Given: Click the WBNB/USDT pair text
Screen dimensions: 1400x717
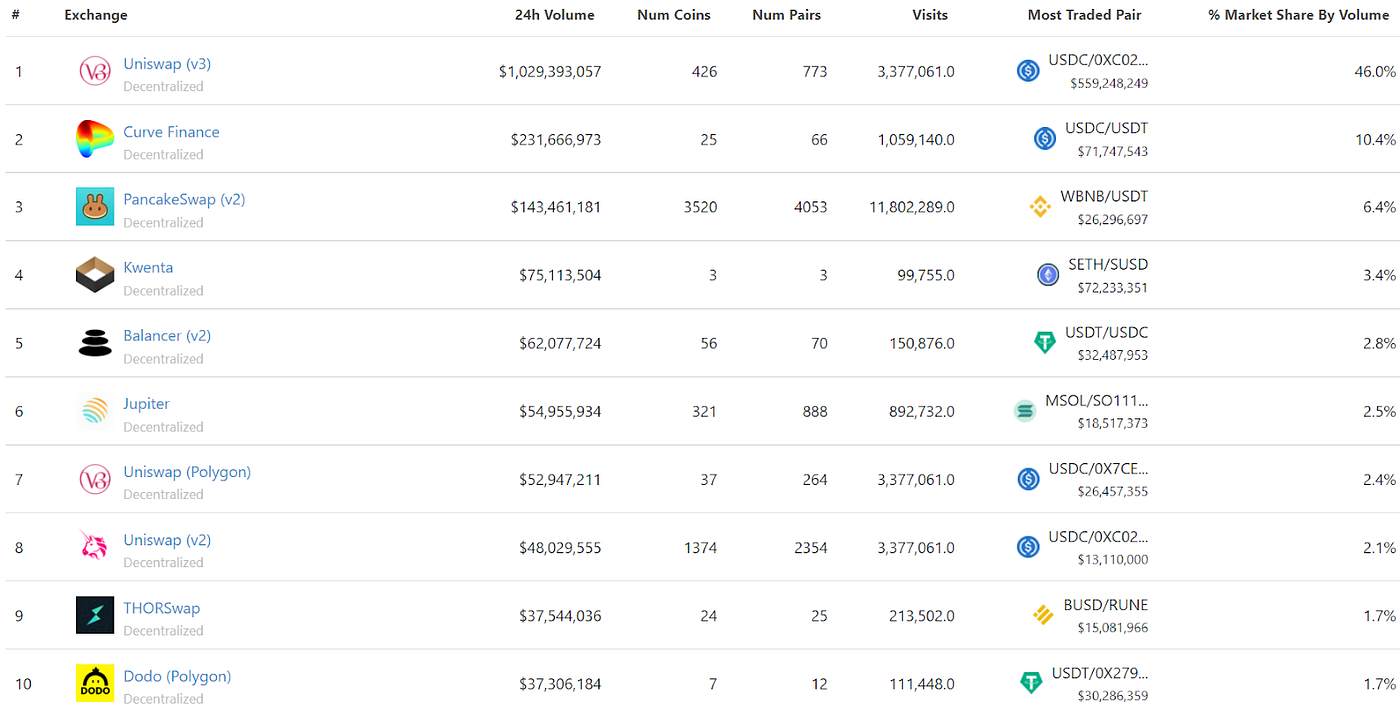Looking at the screenshot, I should [1104, 197].
